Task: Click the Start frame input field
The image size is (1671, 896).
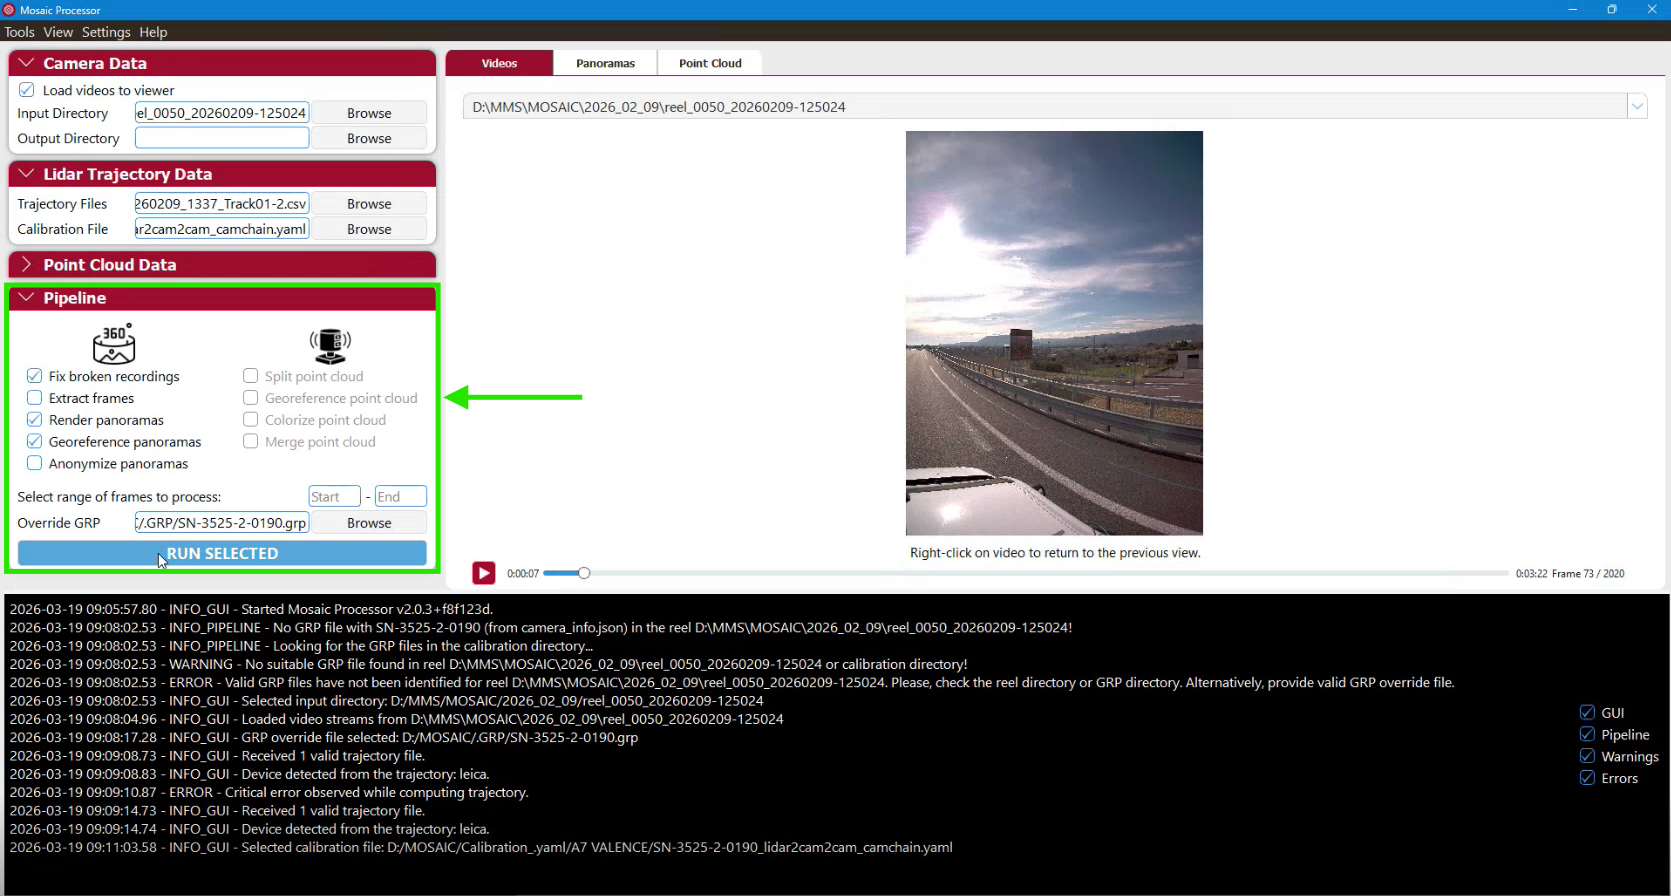Action: (334, 497)
